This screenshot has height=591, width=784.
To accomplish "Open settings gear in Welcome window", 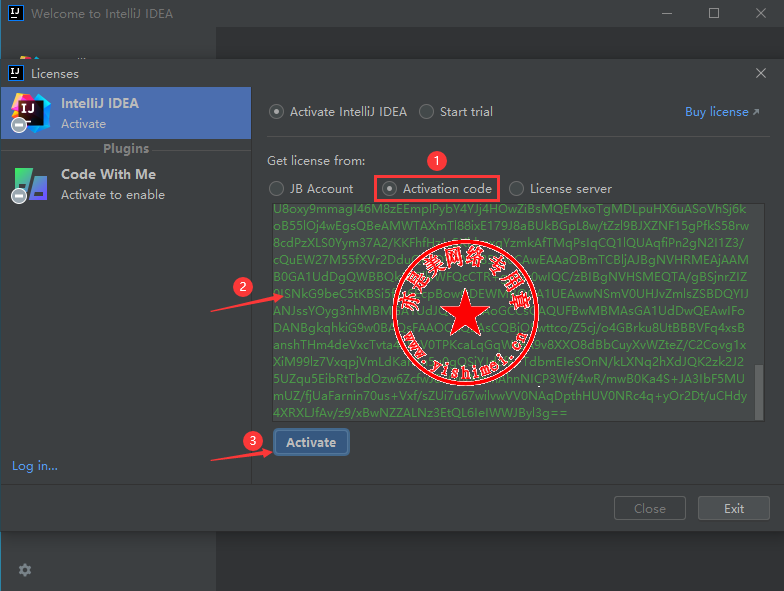I will [x=24, y=570].
